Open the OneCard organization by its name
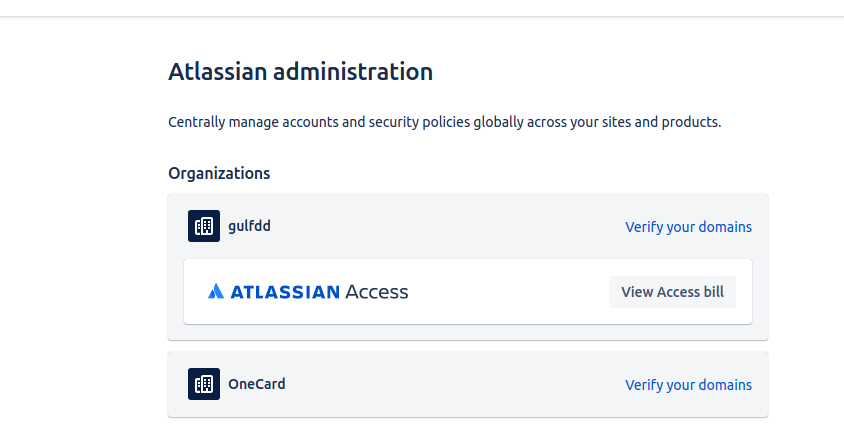The width and height of the screenshot is (844, 439). [x=257, y=384]
